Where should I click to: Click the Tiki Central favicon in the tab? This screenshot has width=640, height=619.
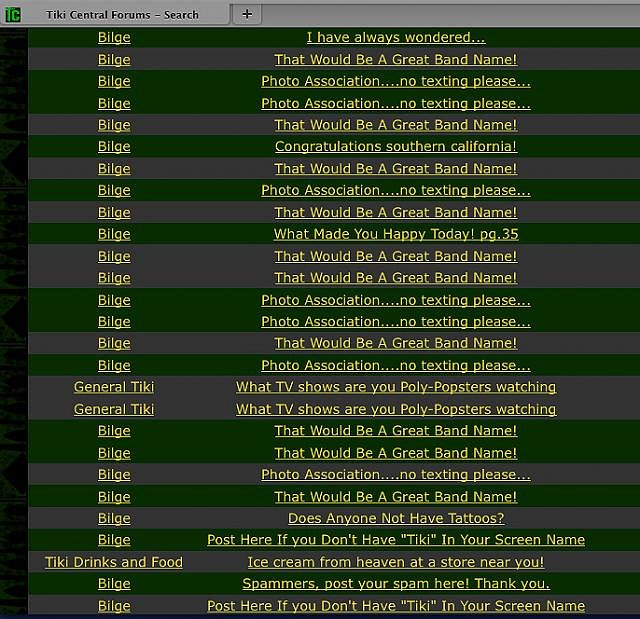pos(13,14)
